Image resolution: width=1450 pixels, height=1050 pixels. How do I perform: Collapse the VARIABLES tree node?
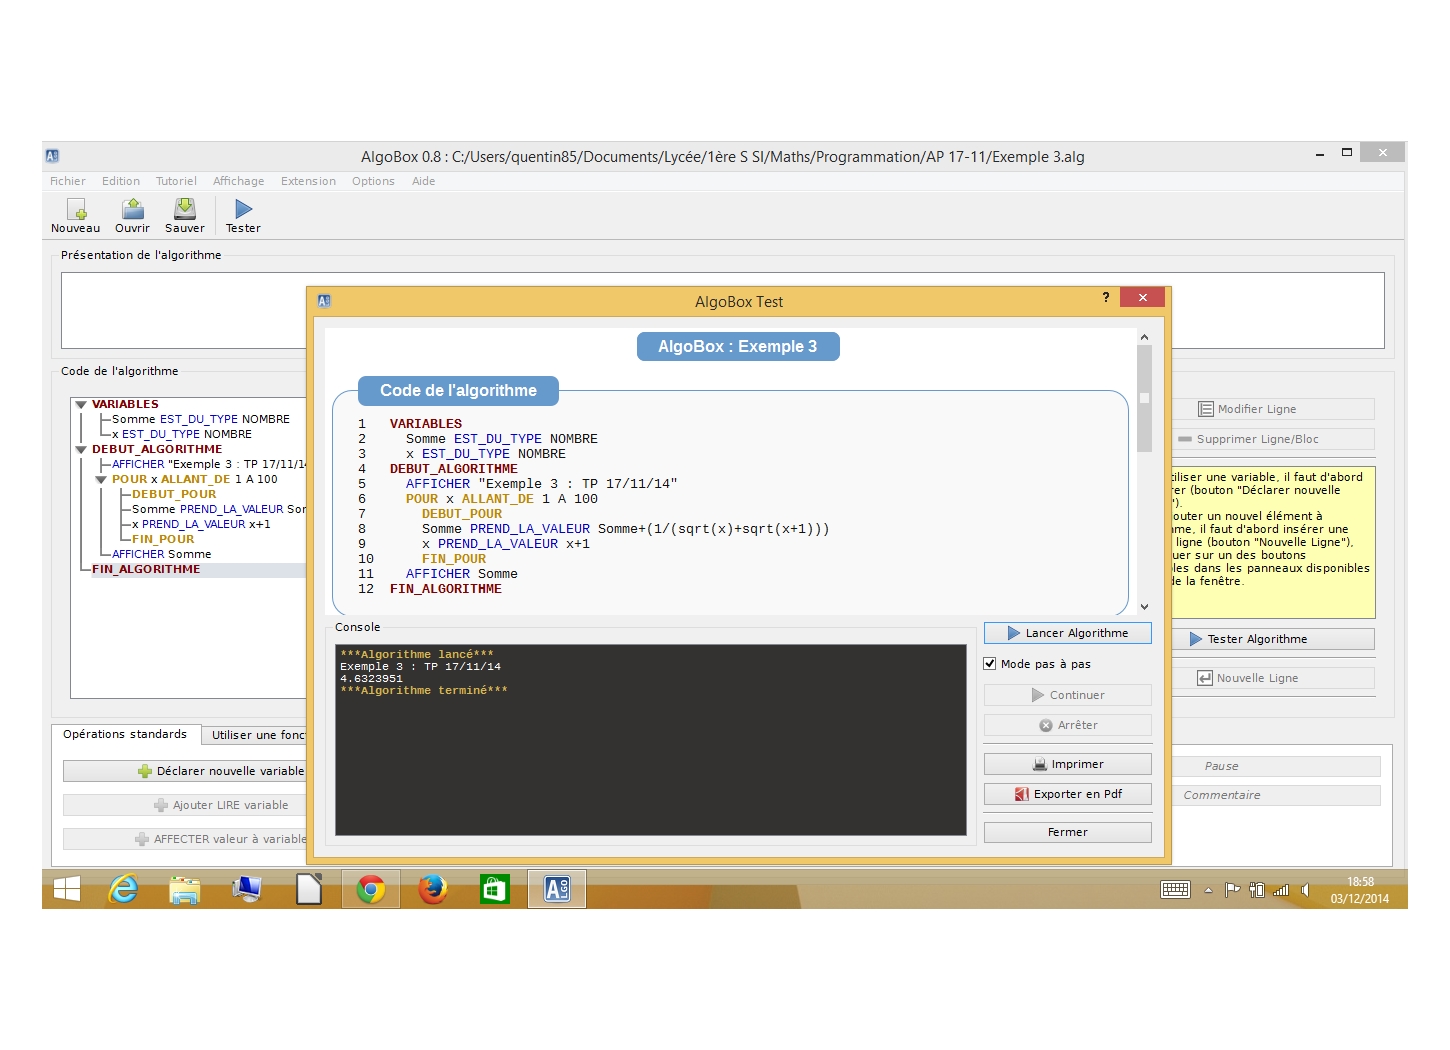81,405
